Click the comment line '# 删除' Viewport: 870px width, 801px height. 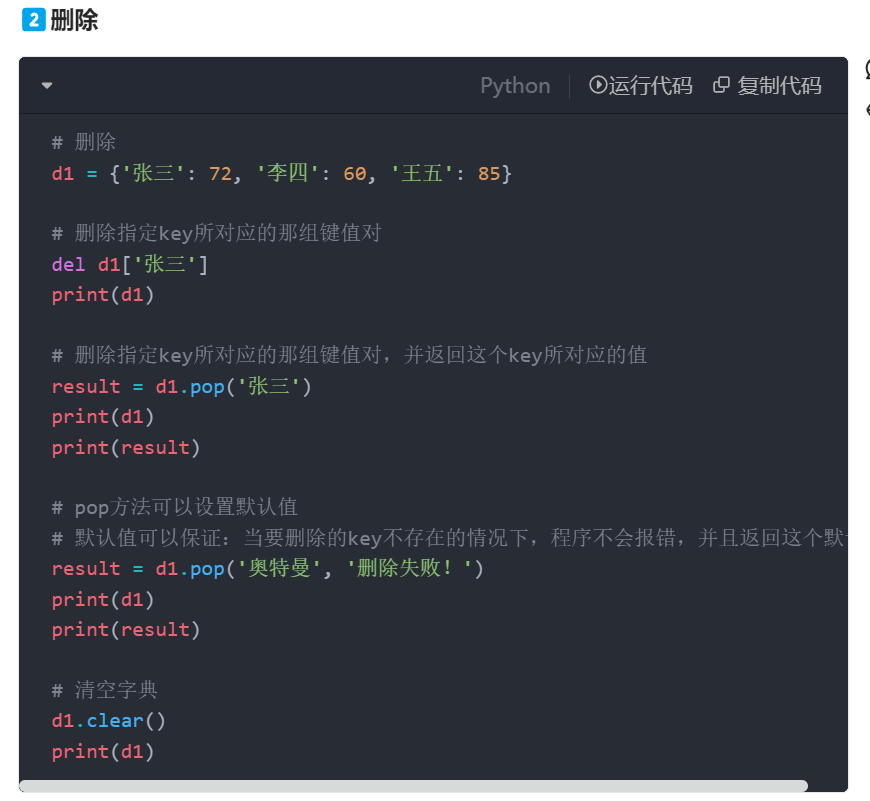[83, 142]
